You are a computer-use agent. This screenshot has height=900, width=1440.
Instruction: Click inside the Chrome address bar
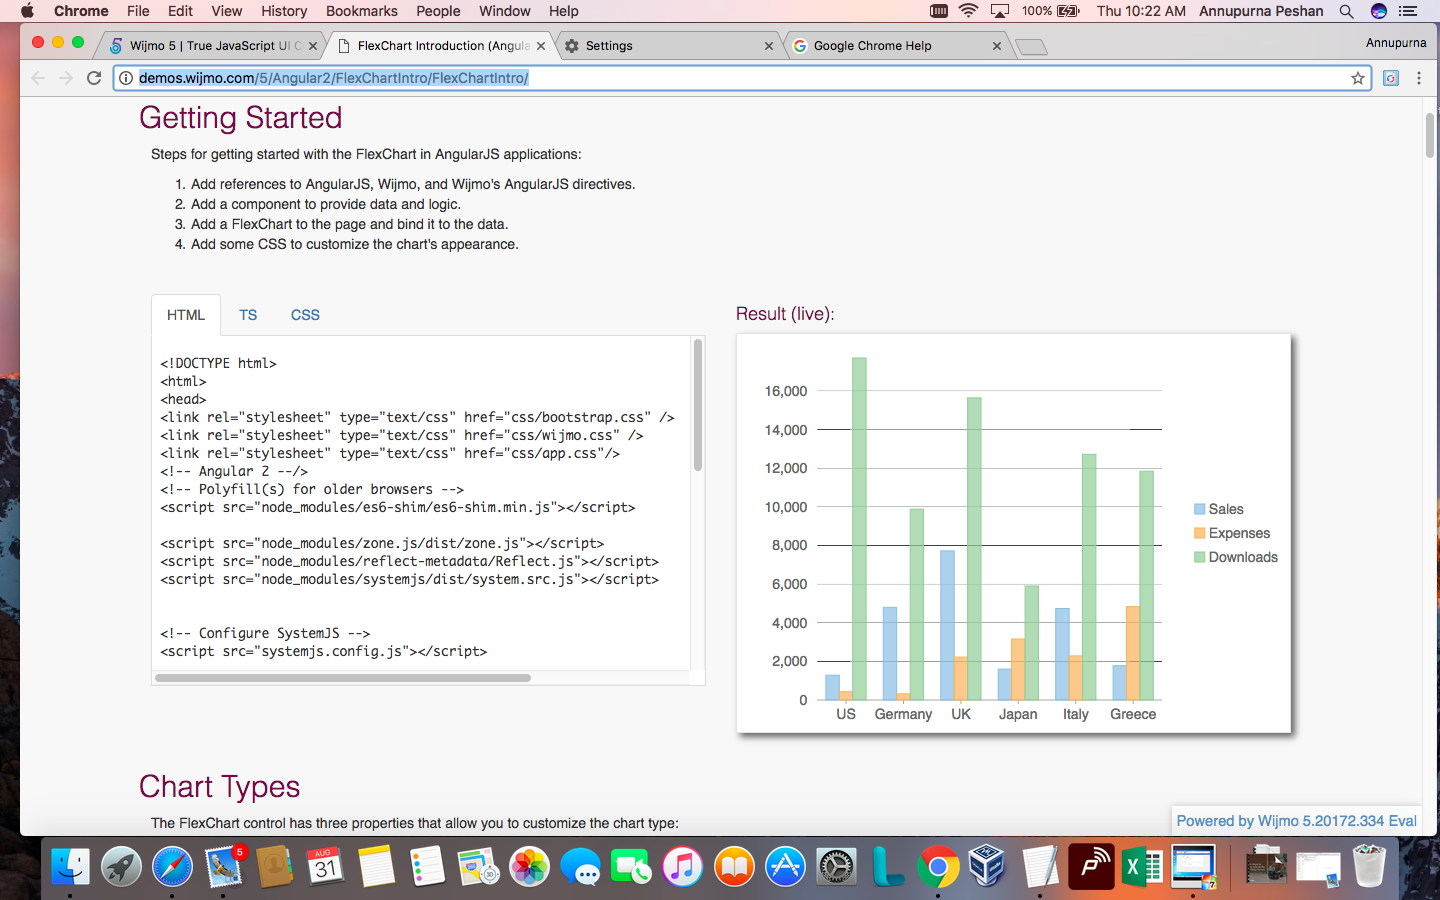pyautogui.click(x=700, y=77)
